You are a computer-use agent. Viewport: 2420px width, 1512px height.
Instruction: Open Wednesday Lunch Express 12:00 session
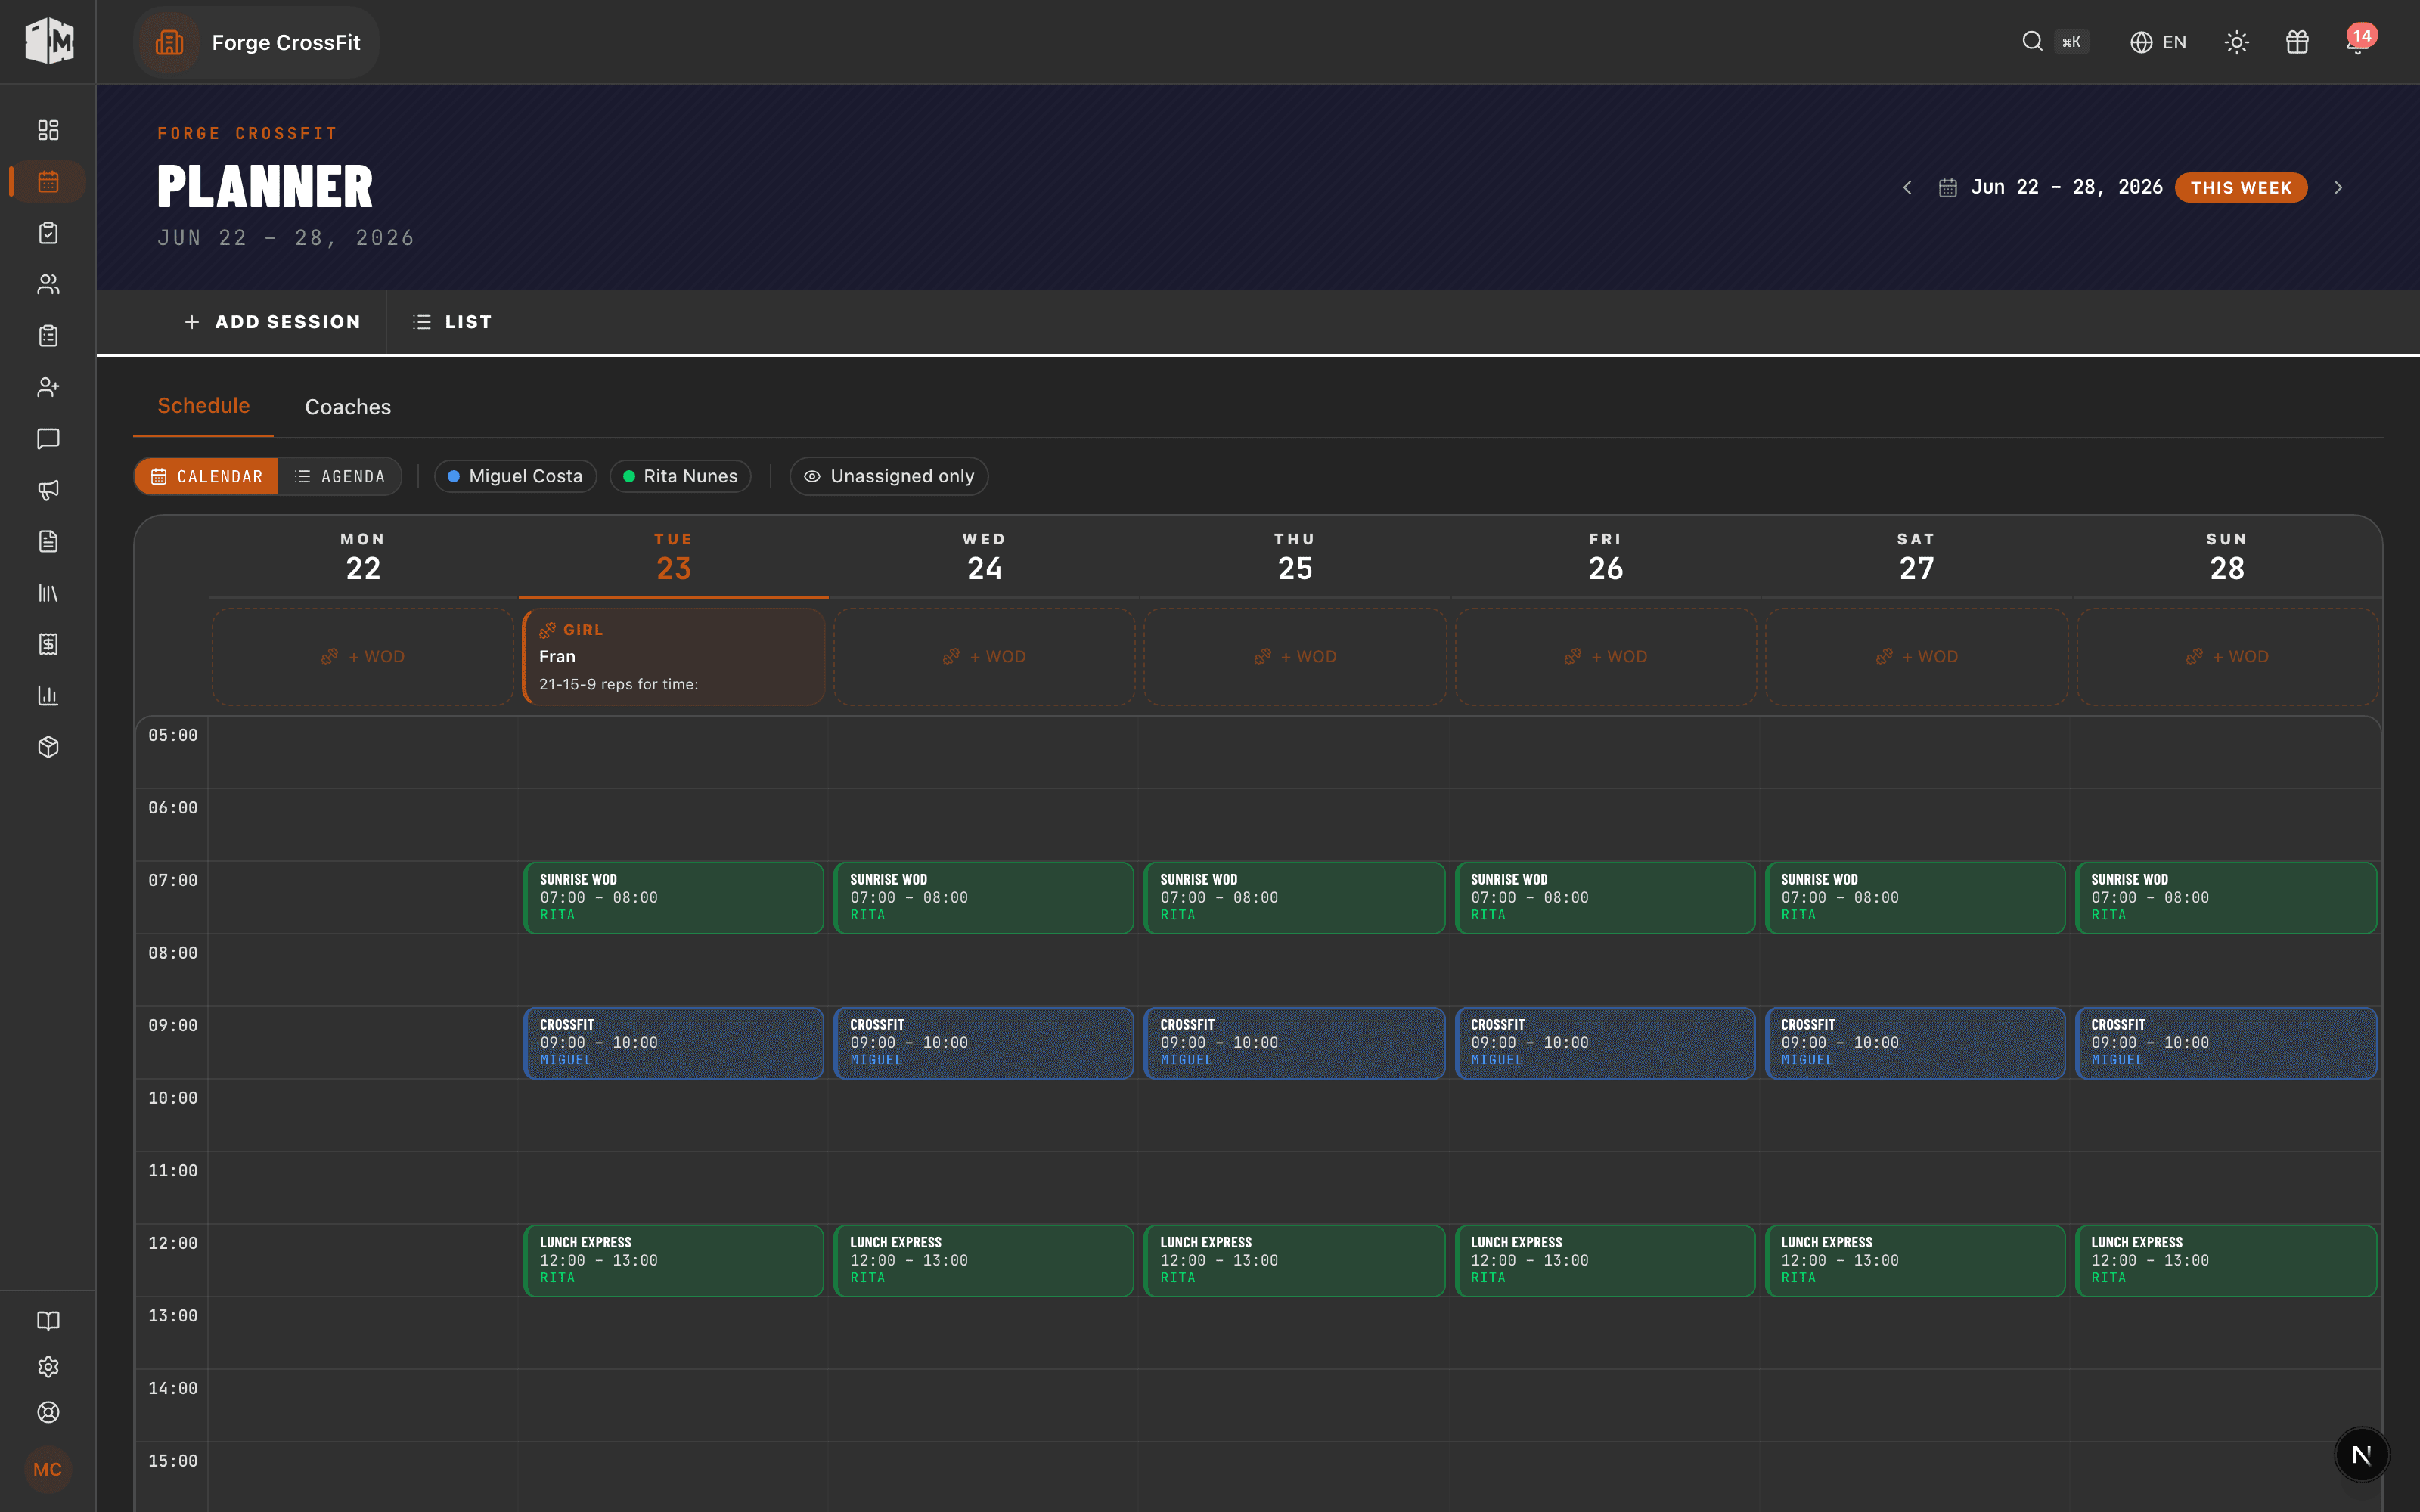coord(984,1260)
